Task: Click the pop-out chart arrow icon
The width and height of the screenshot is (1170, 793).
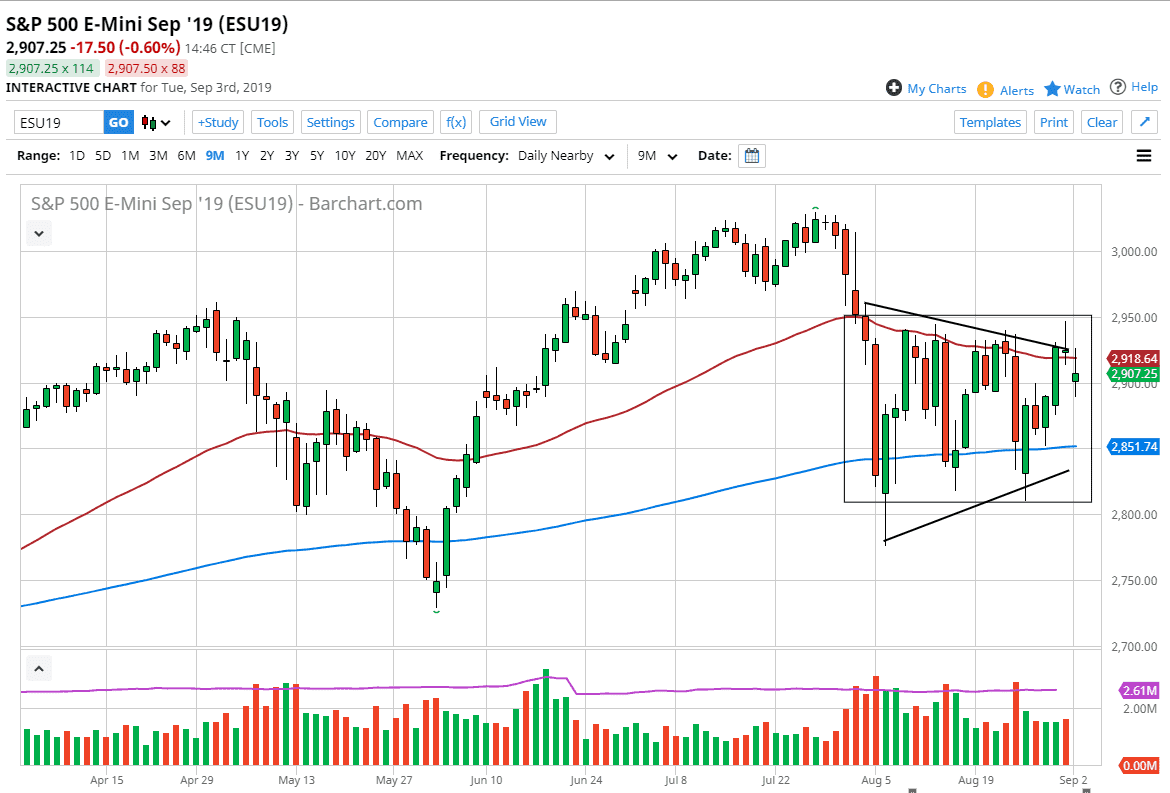Action: 1144,122
